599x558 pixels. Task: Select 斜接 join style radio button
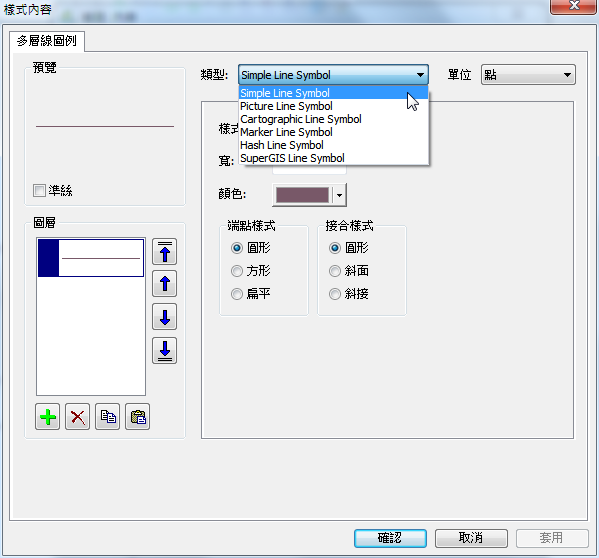[335, 294]
